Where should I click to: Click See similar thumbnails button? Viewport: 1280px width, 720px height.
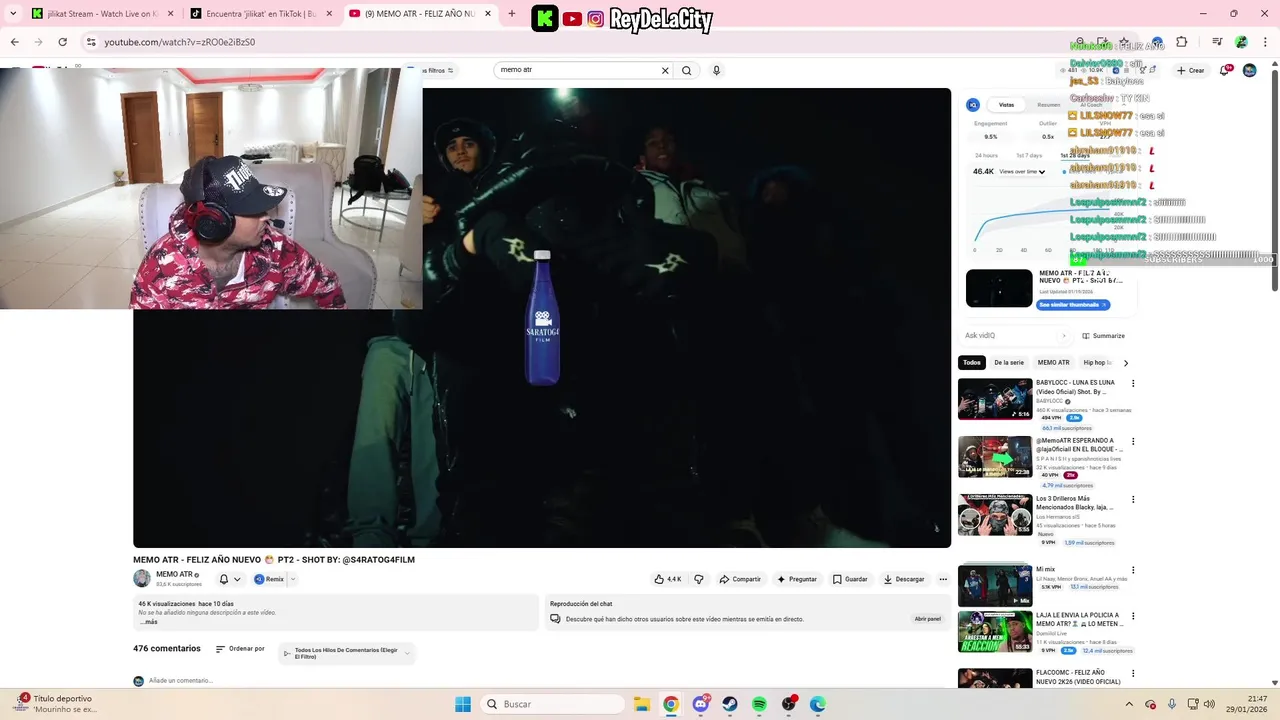(1073, 305)
